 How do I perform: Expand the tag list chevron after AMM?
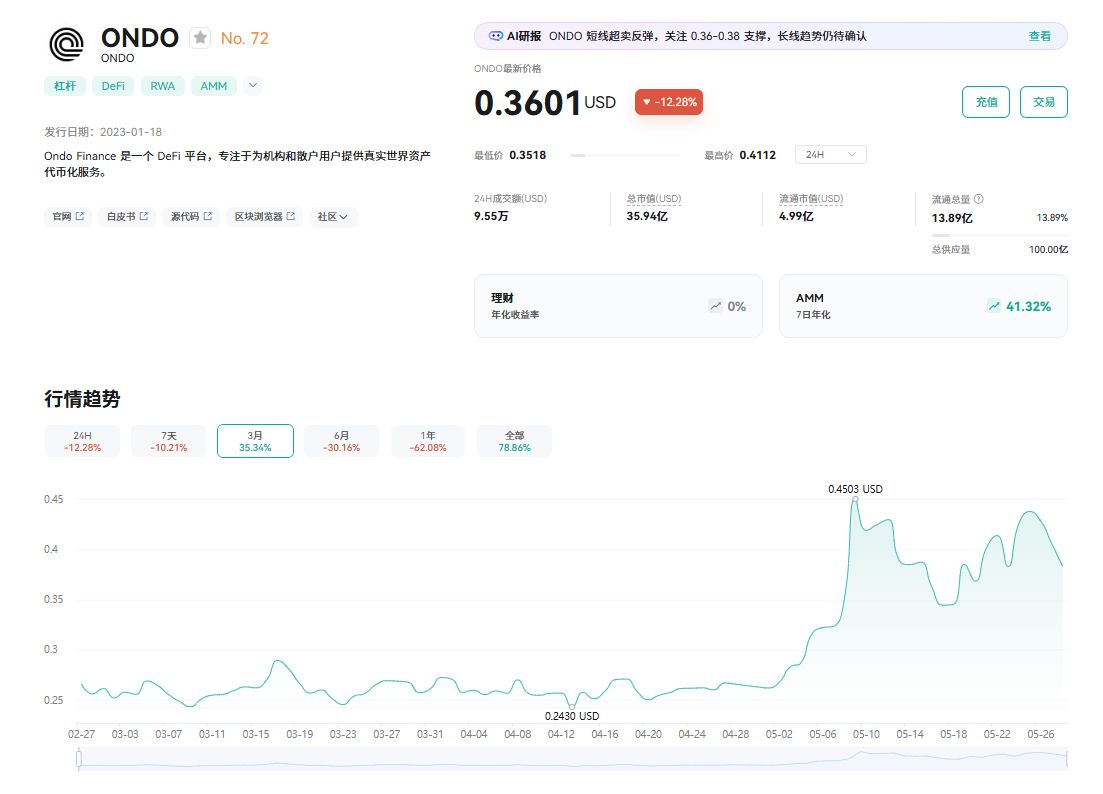click(x=253, y=85)
